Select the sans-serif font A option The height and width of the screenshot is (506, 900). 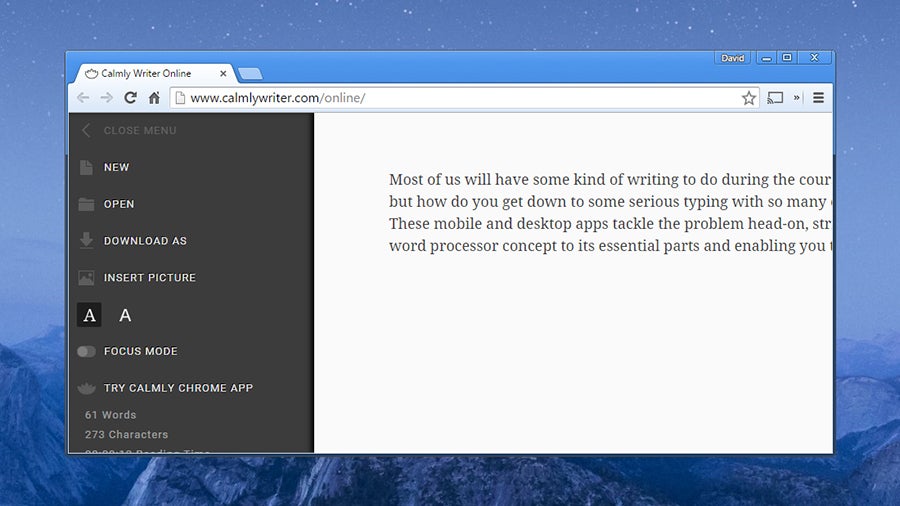pyautogui.click(x=125, y=315)
